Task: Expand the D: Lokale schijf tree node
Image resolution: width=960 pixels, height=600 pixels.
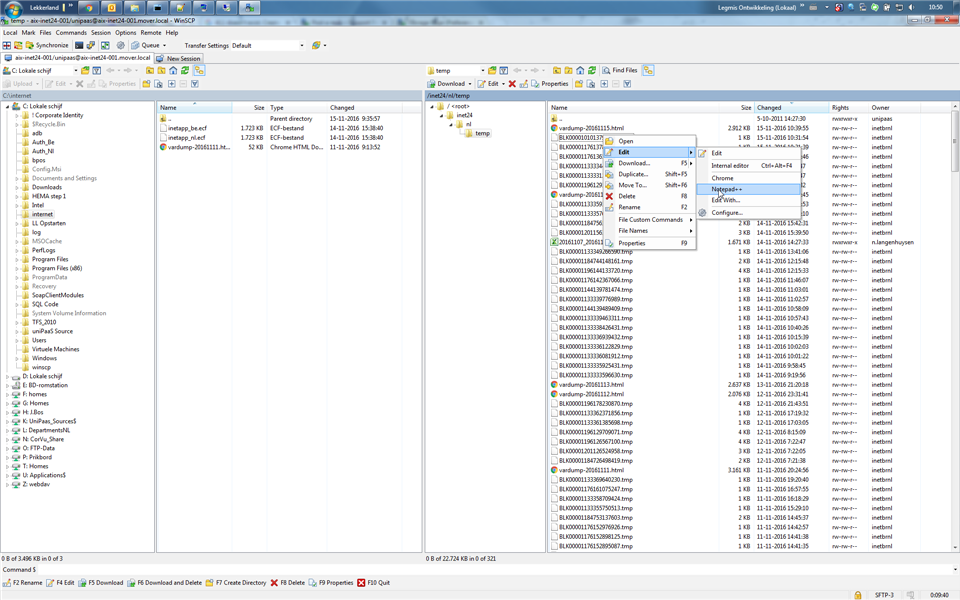Action: click(x=8, y=376)
